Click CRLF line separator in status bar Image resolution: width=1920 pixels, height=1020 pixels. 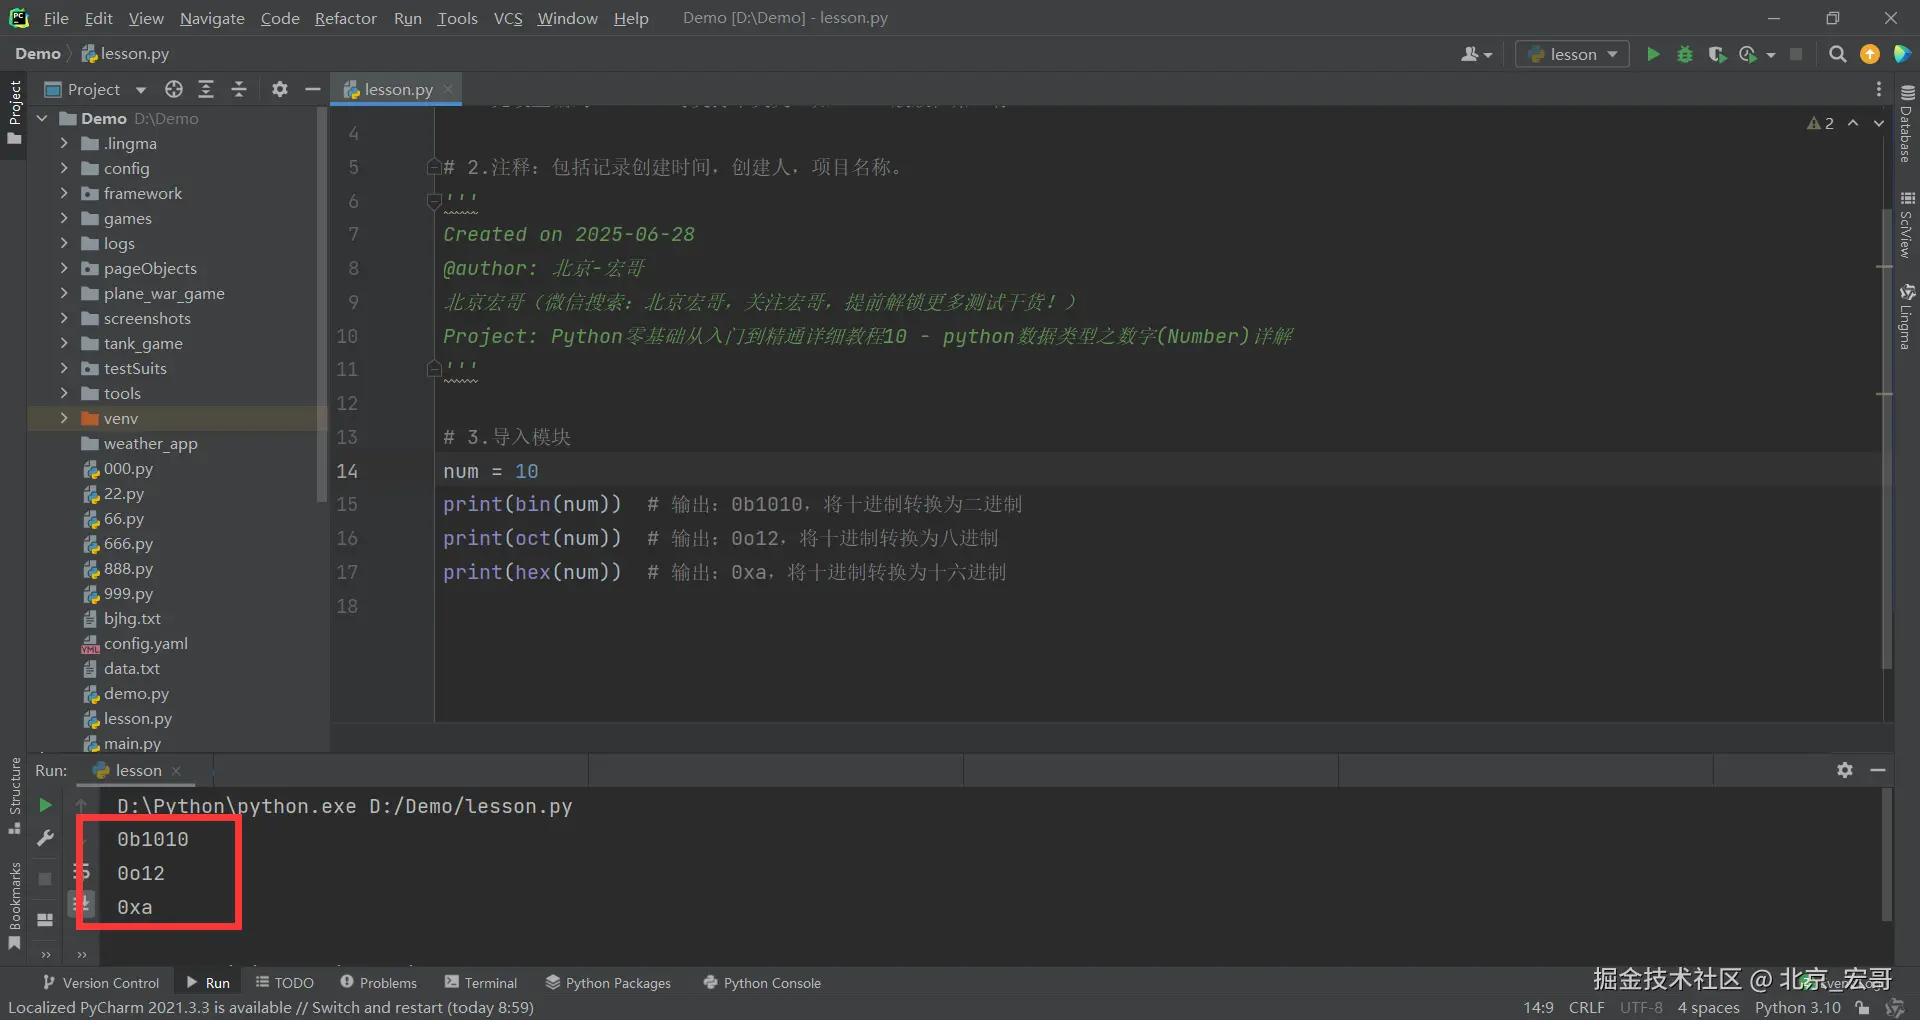[x=1587, y=1007]
